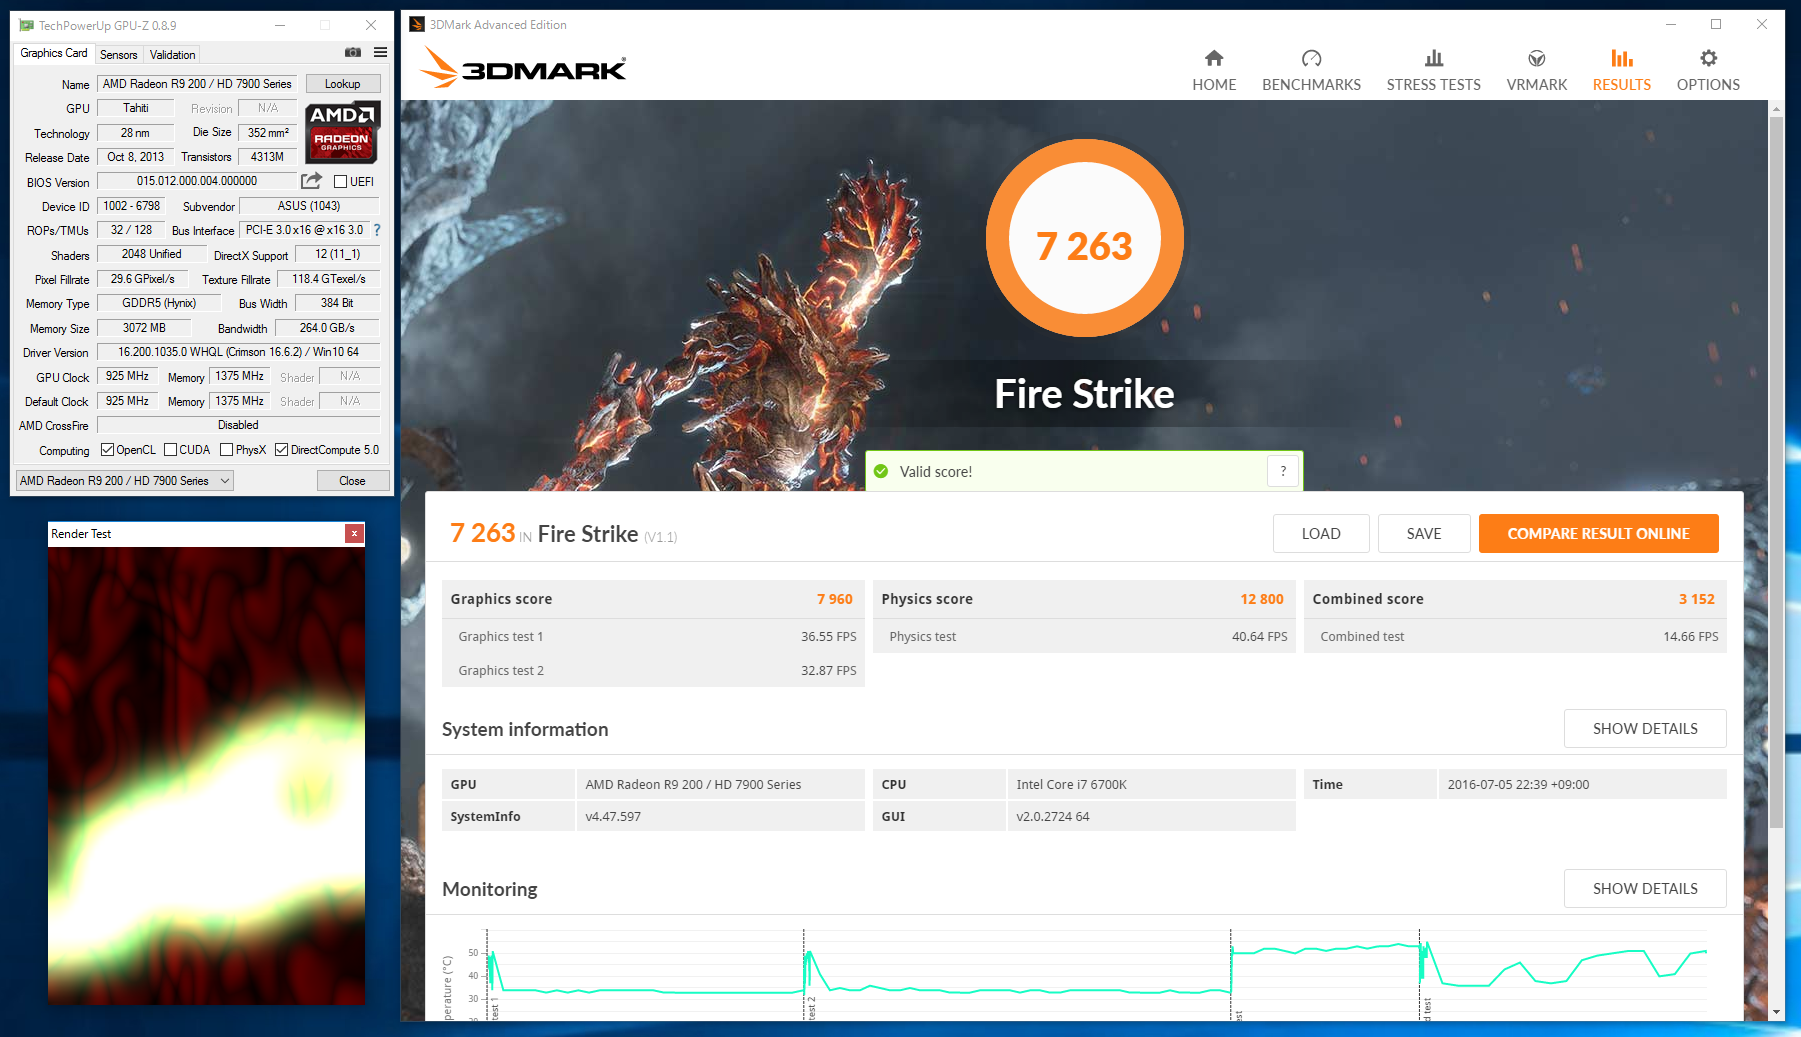Click COMPARE RESULT ONLINE
This screenshot has width=1801, height=1037.
tap(1598, 534)
